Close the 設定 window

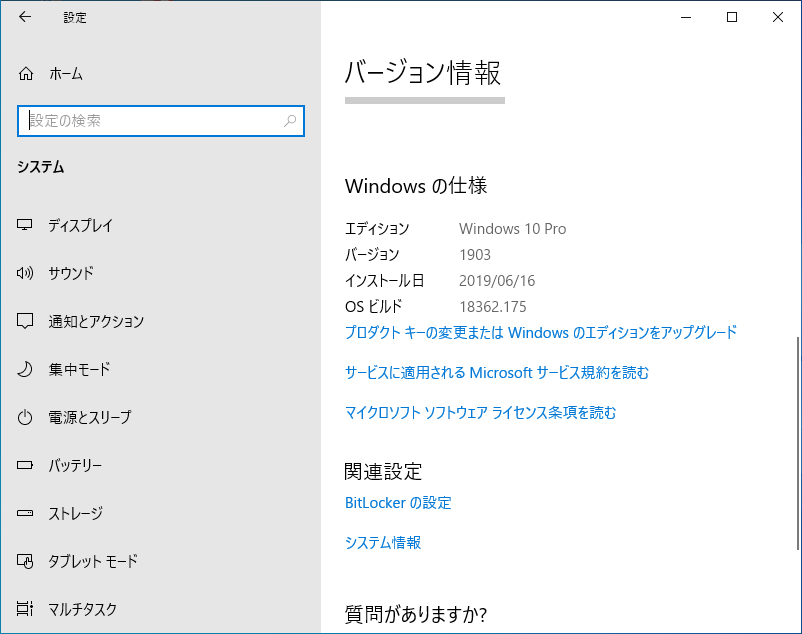(778, 17)
